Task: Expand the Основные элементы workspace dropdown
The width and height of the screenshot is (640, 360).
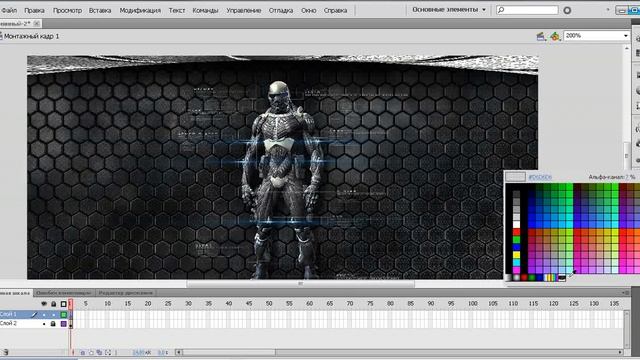Action: click(449, 9)
